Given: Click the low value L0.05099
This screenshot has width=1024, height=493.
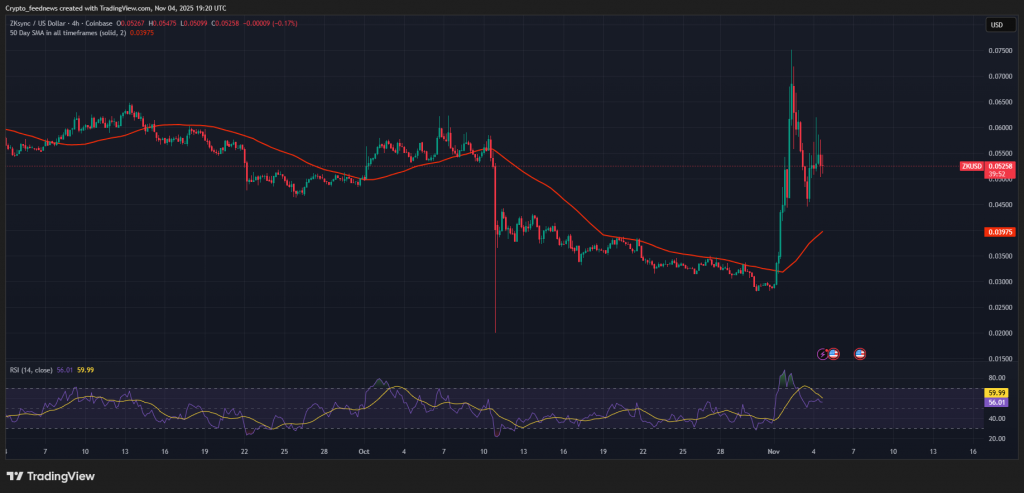Looking at the screenshot, I should pyautogui.click(x=193, y=24).
